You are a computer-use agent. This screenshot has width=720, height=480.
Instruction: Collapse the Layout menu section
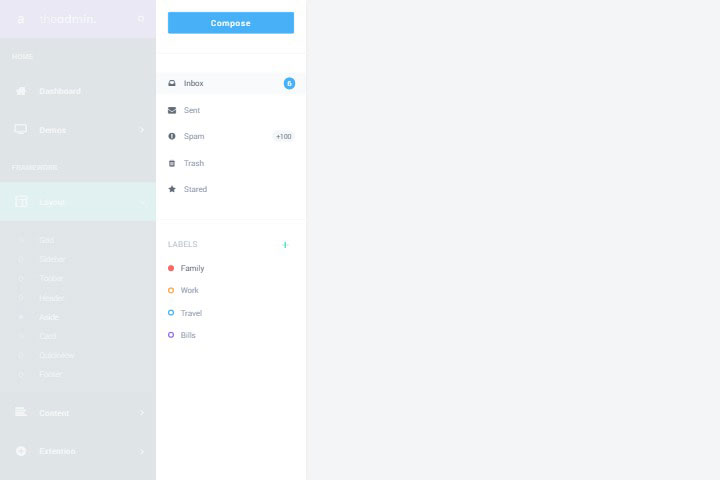point(78,202)
